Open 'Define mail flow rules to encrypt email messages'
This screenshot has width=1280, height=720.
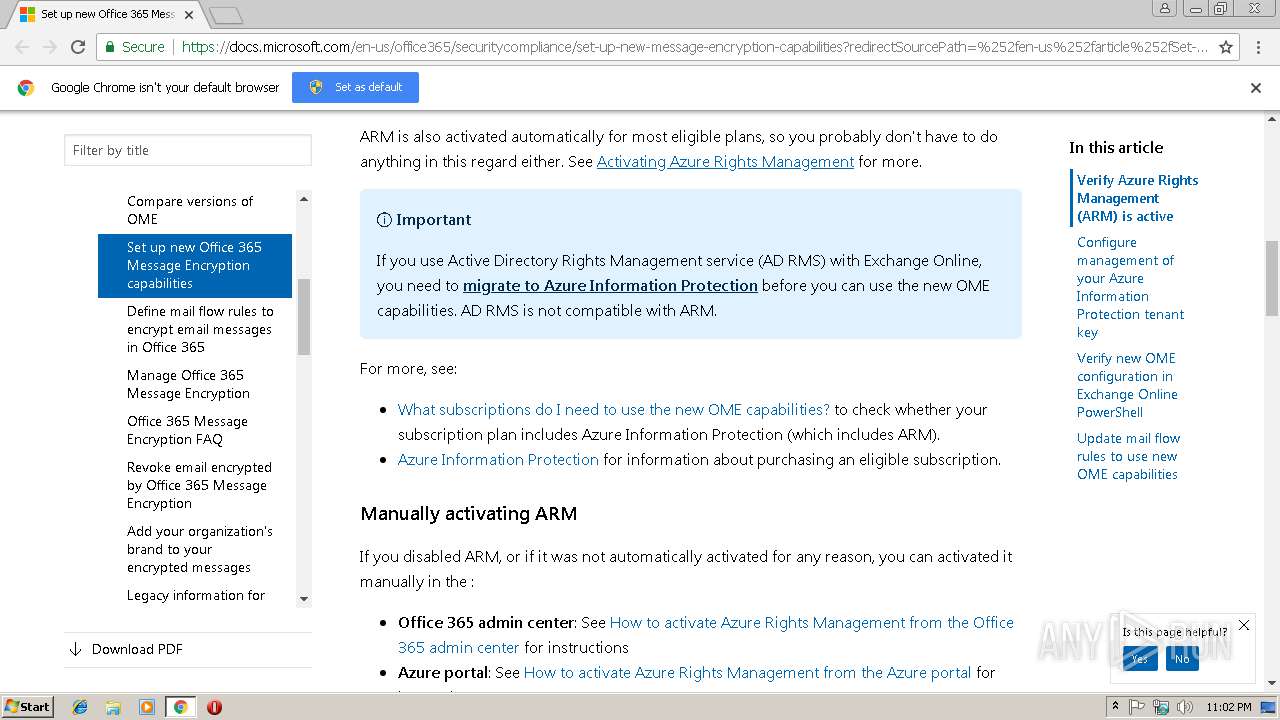click(x=200, y=329)
